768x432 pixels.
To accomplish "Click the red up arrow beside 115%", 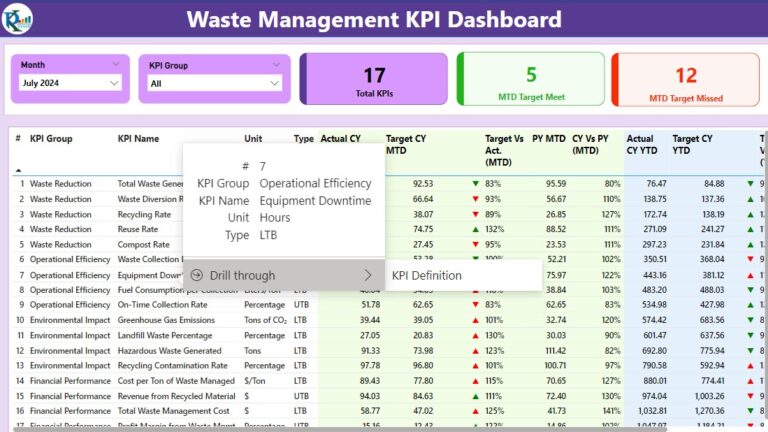I will (475, 381).
